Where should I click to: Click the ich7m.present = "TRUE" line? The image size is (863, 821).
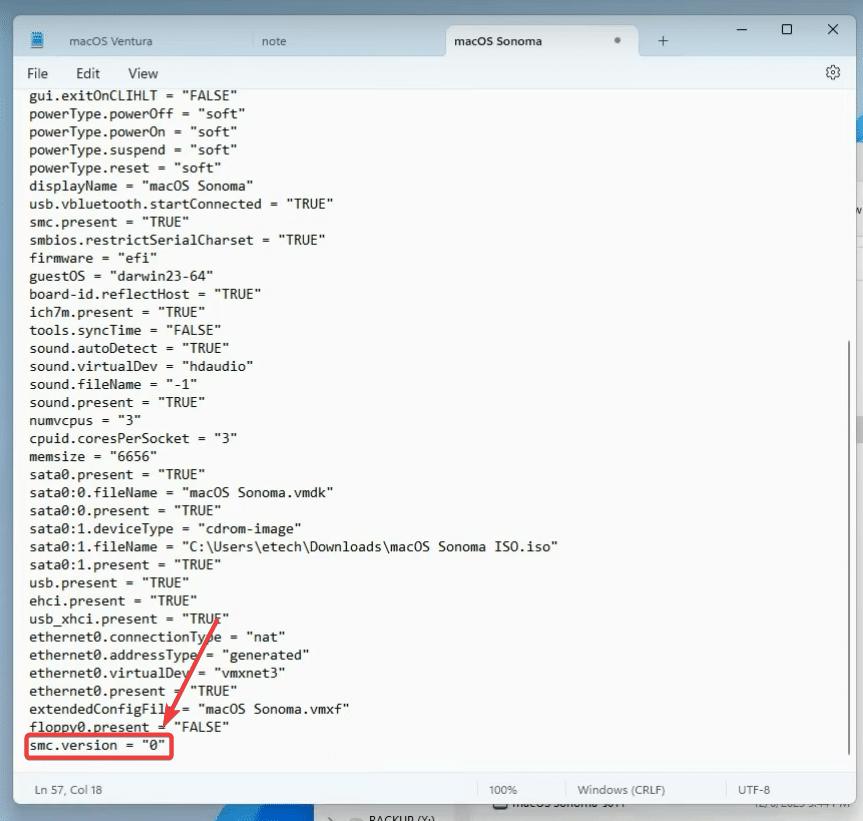(x=117, y=312)
